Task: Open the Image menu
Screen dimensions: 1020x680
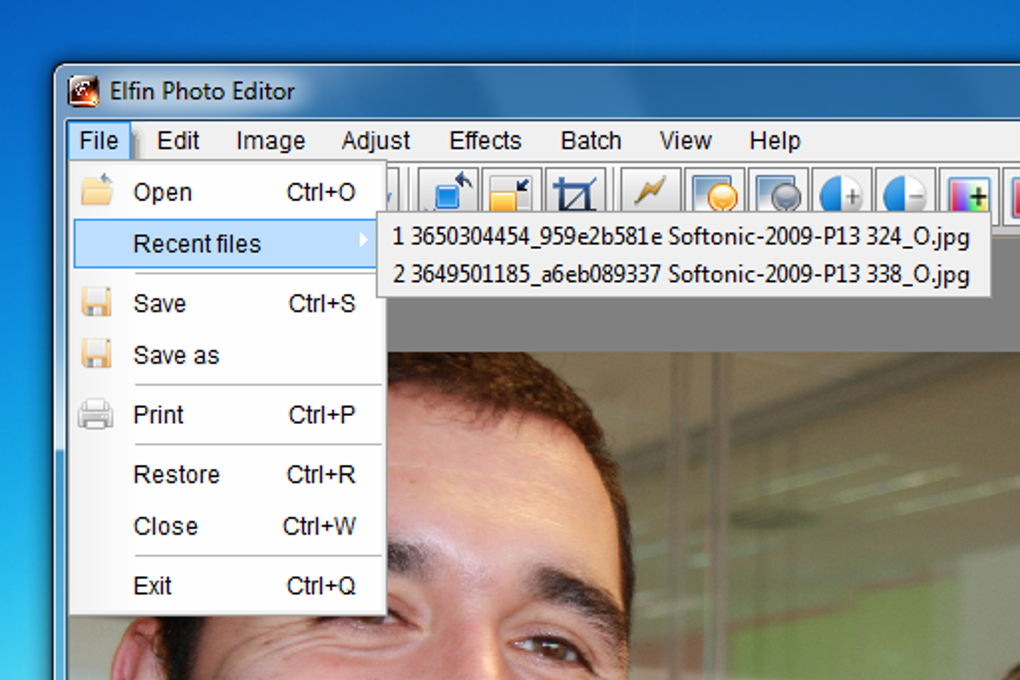Action: point(271,141)
